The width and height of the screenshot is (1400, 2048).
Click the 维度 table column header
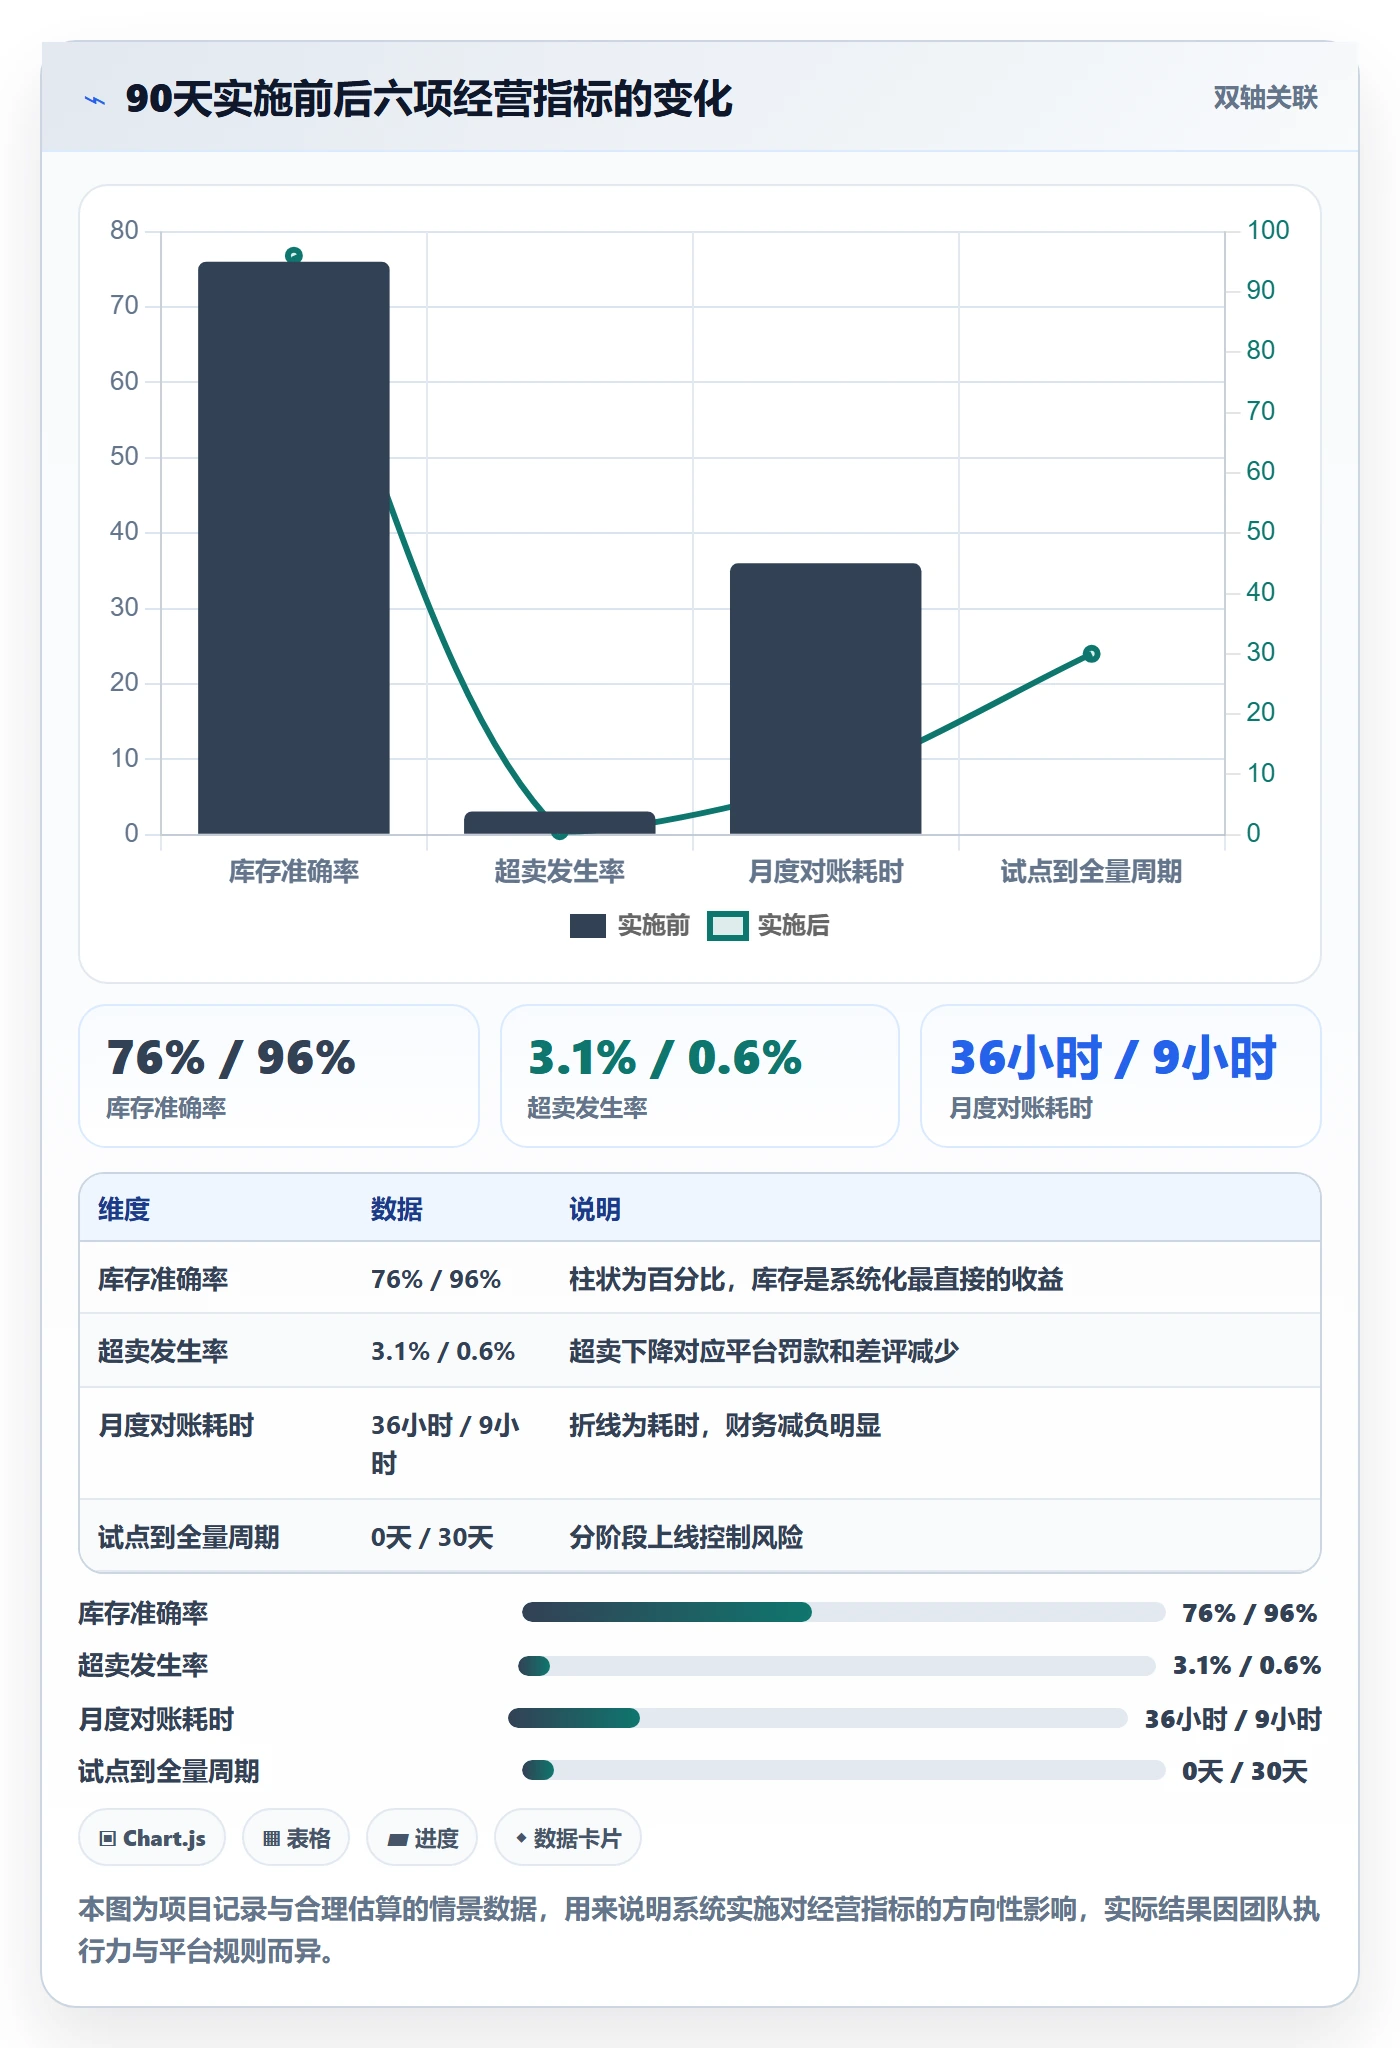pyautogui.click(x=124, y=1209)
